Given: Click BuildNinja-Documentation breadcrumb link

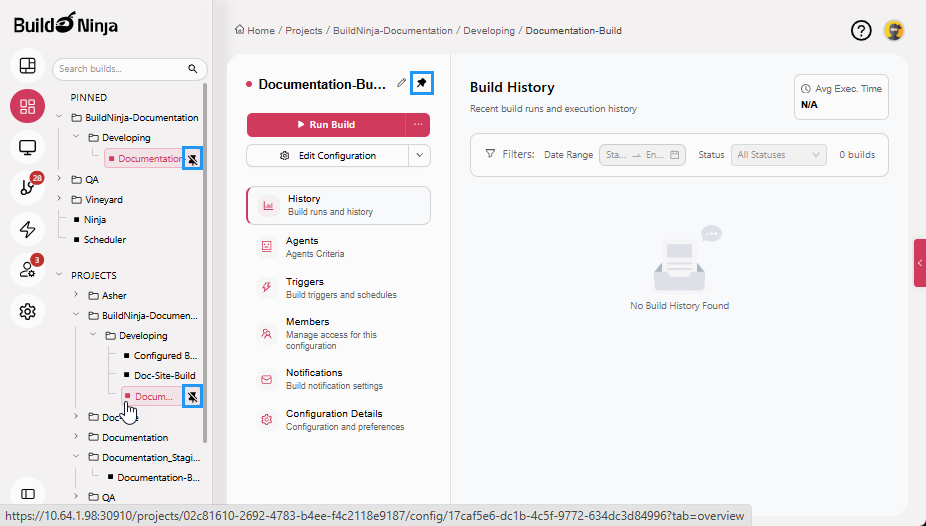Looking at the screenshot, I should point(393,31).
